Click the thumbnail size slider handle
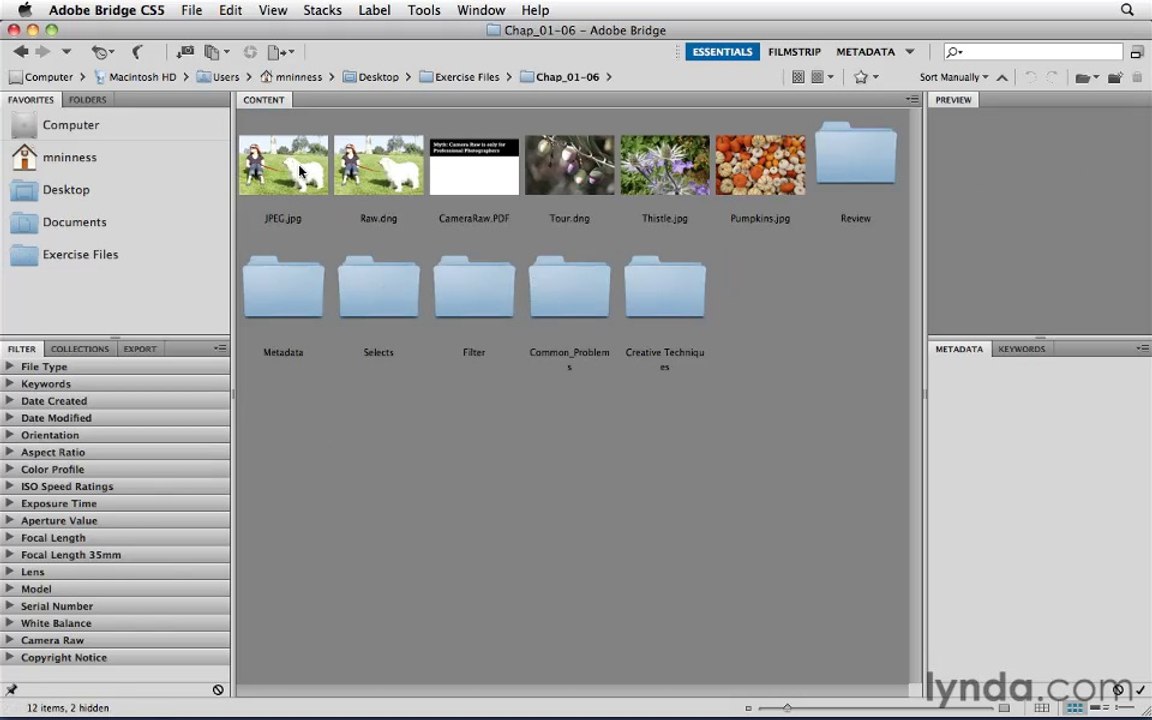 [x=787, y=708]
